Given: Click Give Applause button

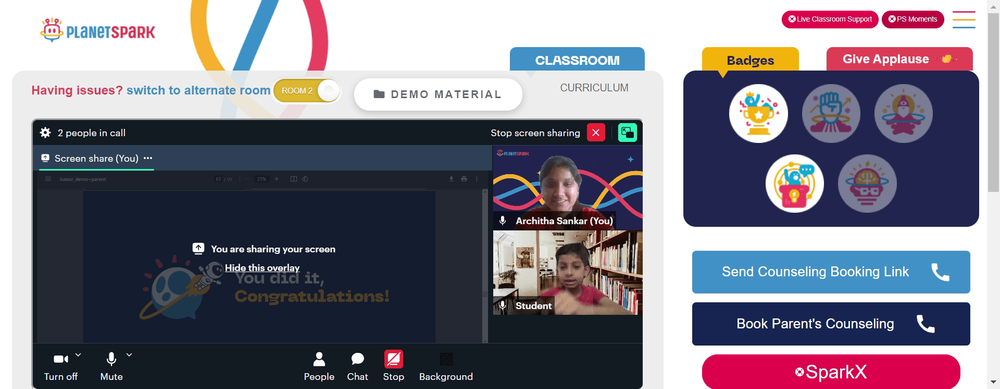Looking at the screenshot, I should pyautogui.click(x=899, y=59).
